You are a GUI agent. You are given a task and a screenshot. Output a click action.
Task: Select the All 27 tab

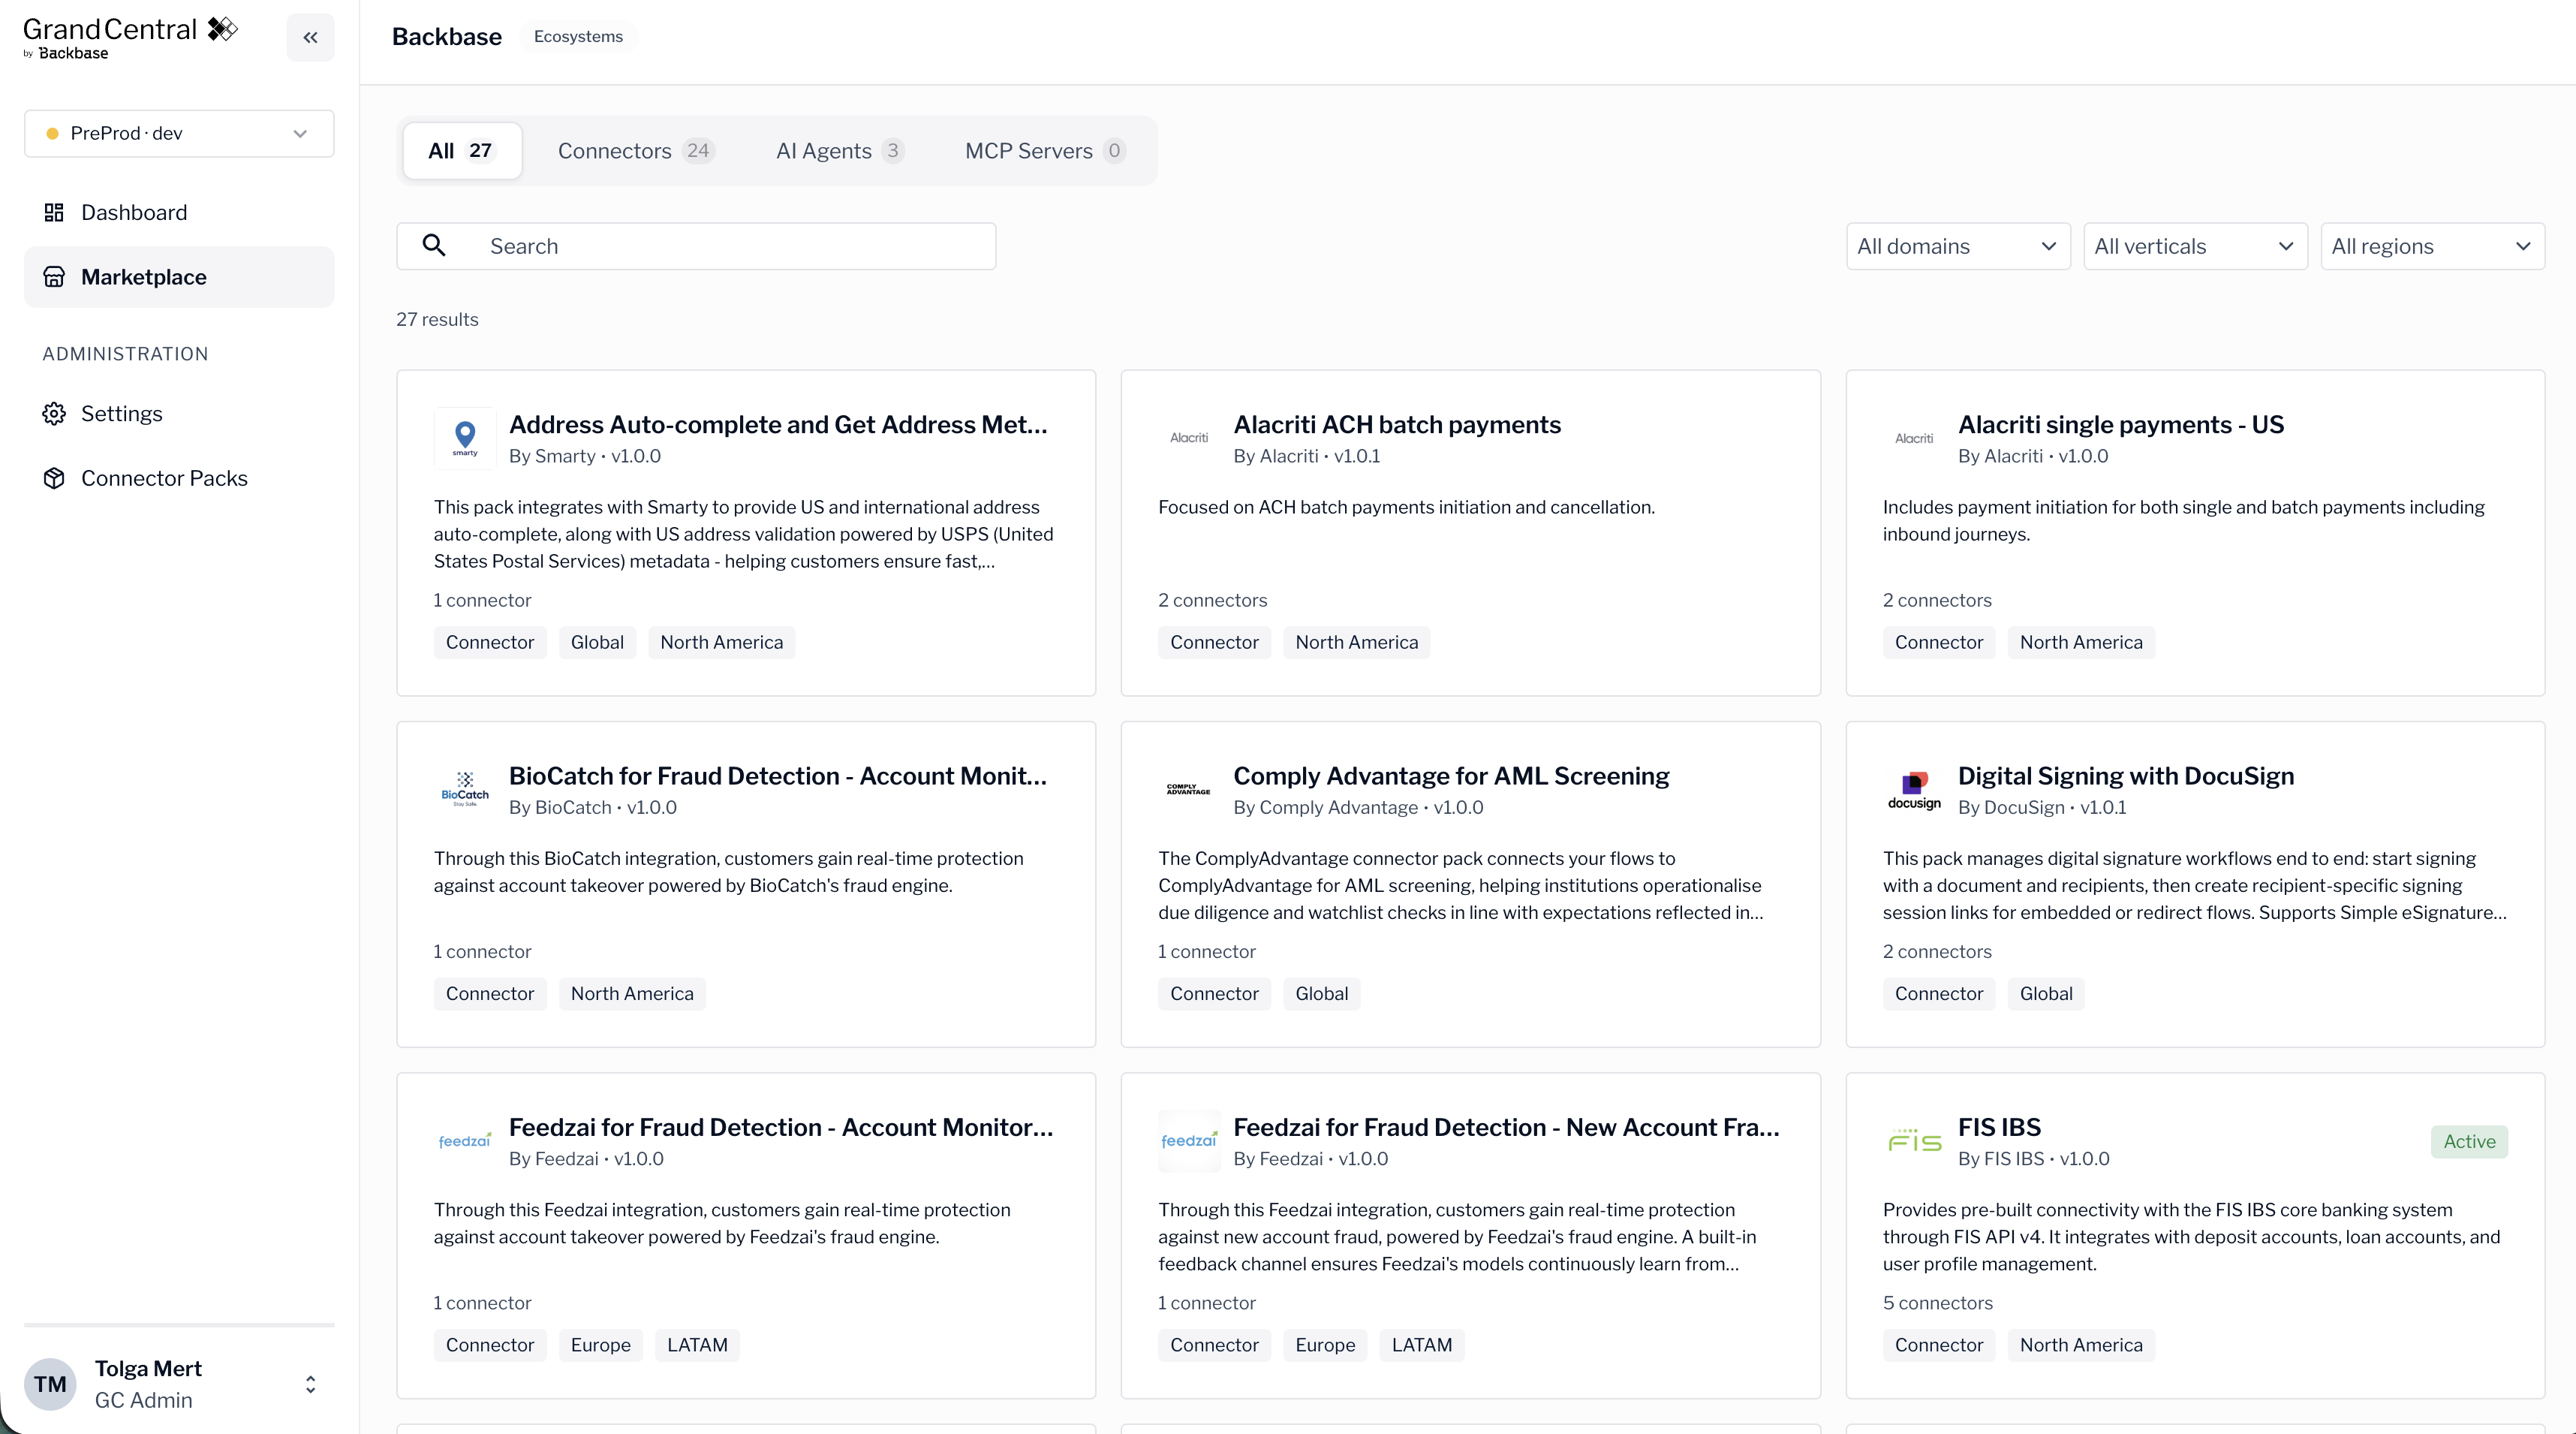[461, 151]
